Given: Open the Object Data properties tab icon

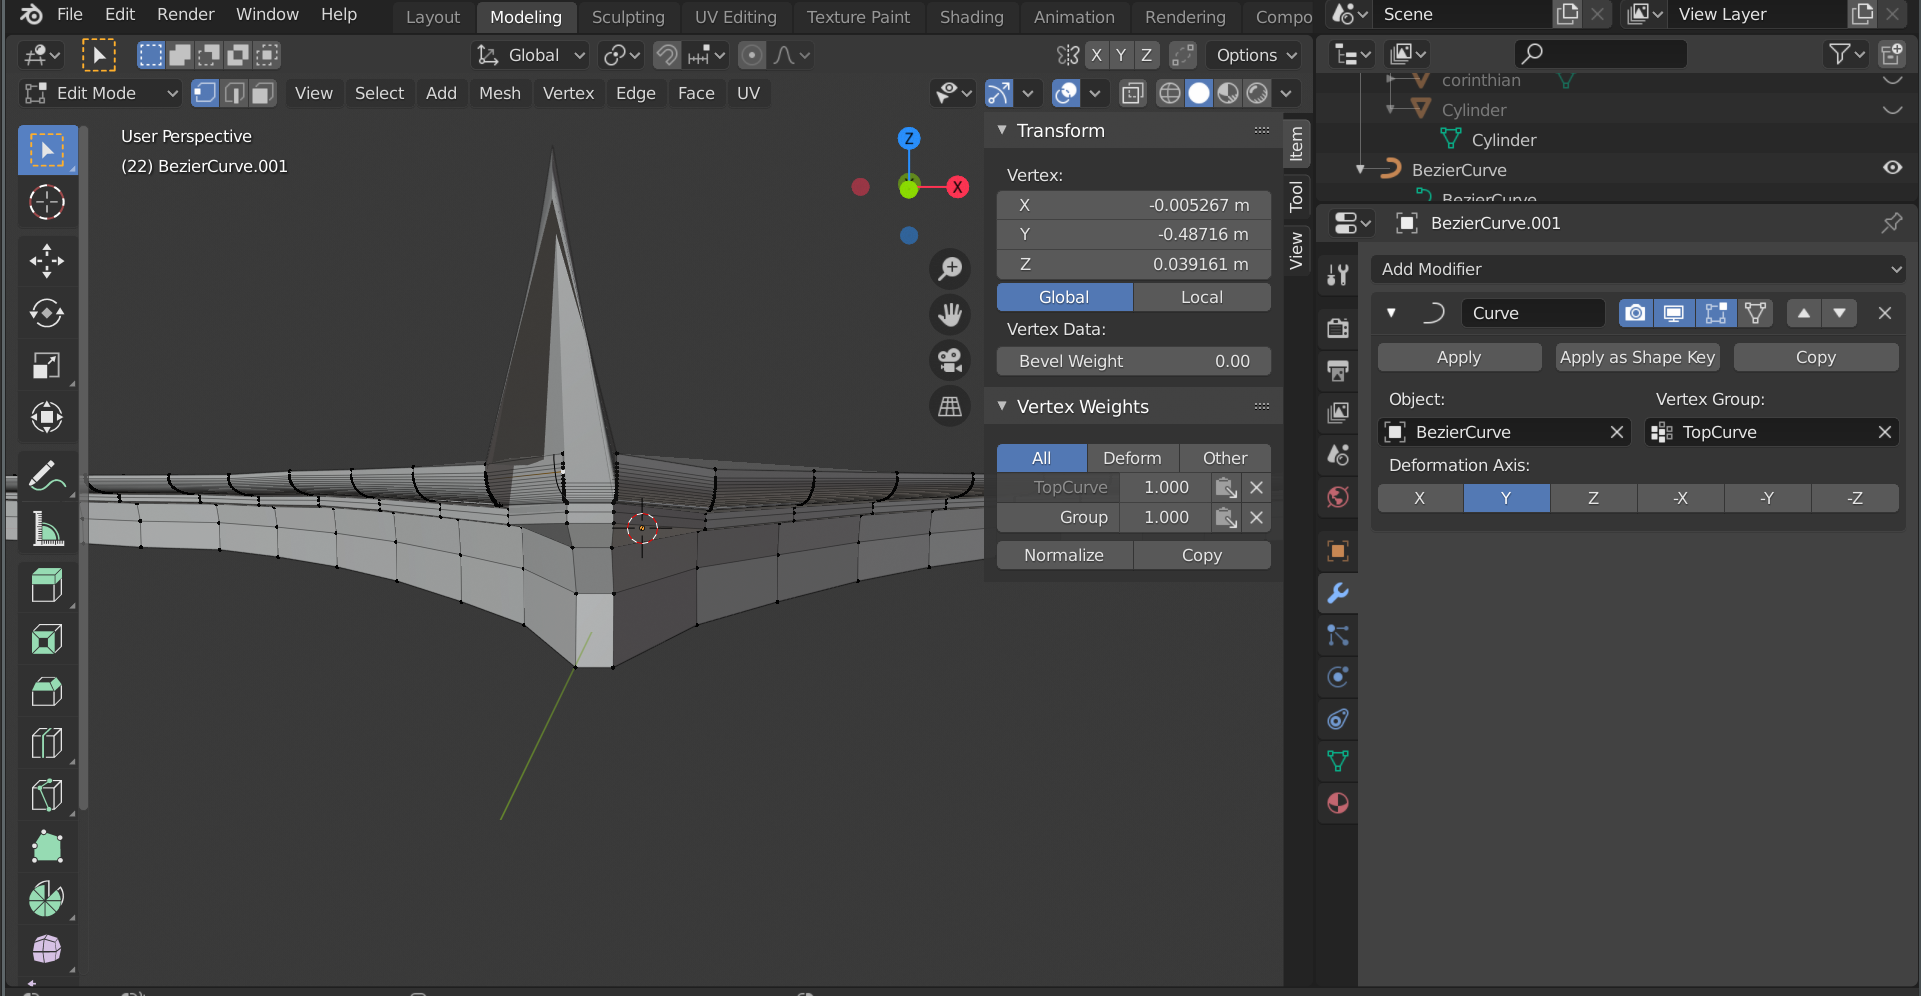Looking at the screenshot, I should (1338, 761).
